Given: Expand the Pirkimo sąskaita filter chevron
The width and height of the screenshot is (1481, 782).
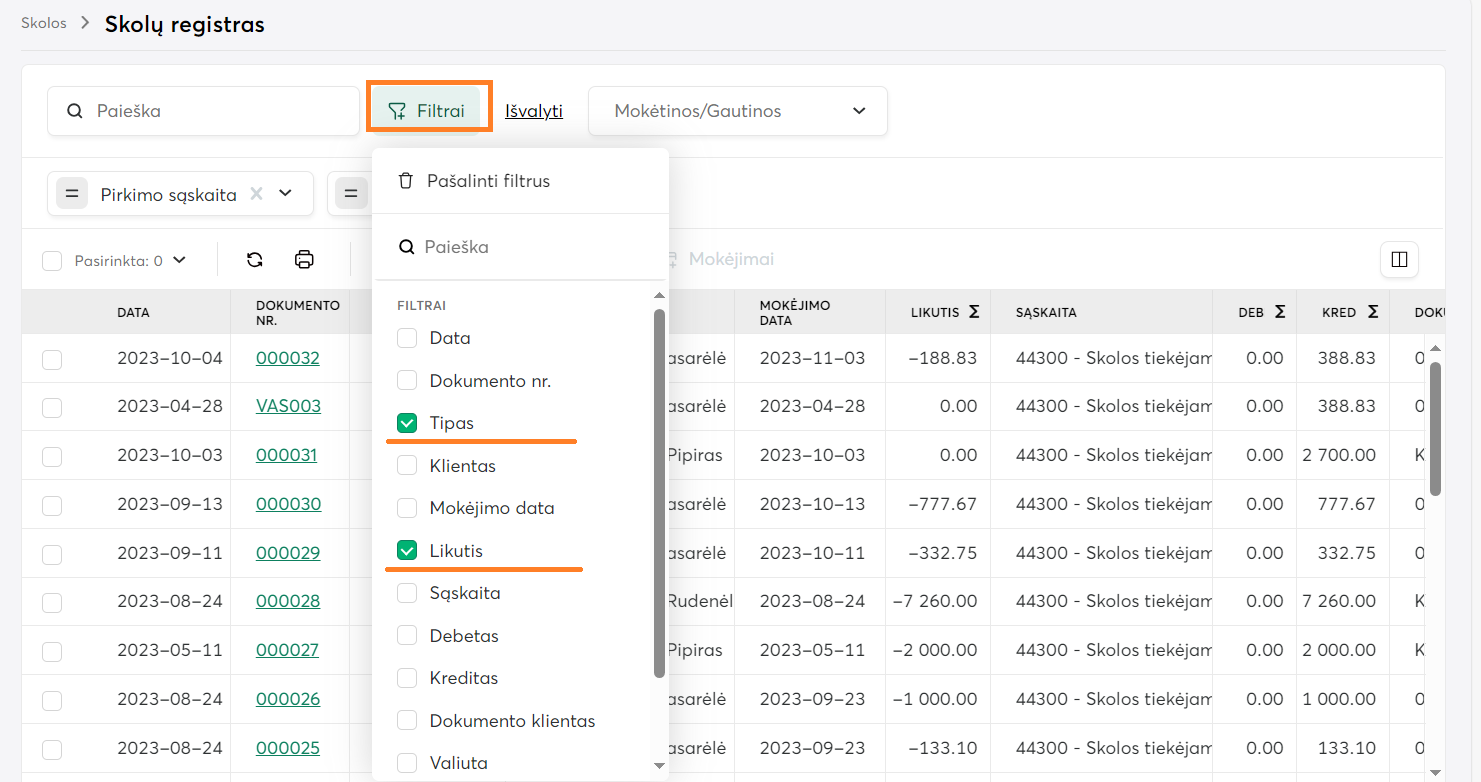Looking at the screenshot, I should point(285,194).
